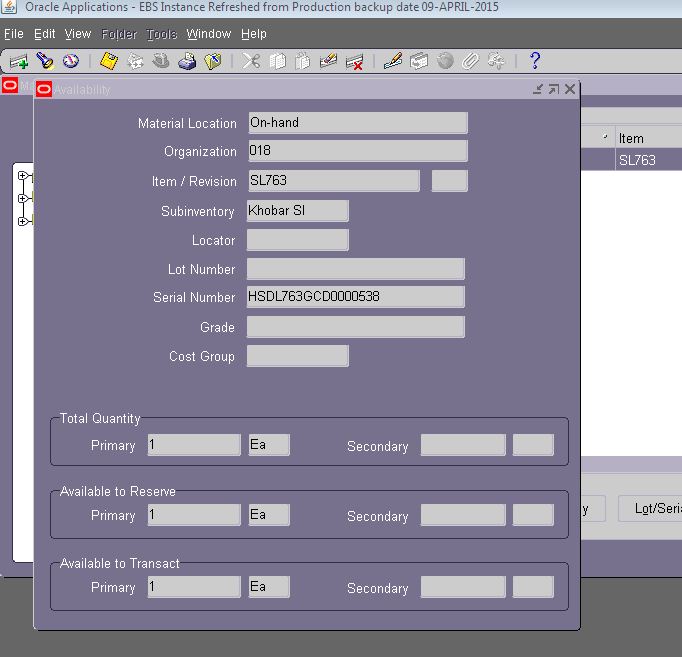The width and height of the screenshot is (682, 657).
Task: Click the Total Quantity Ea unit field
Action: (x=269, y=444)
